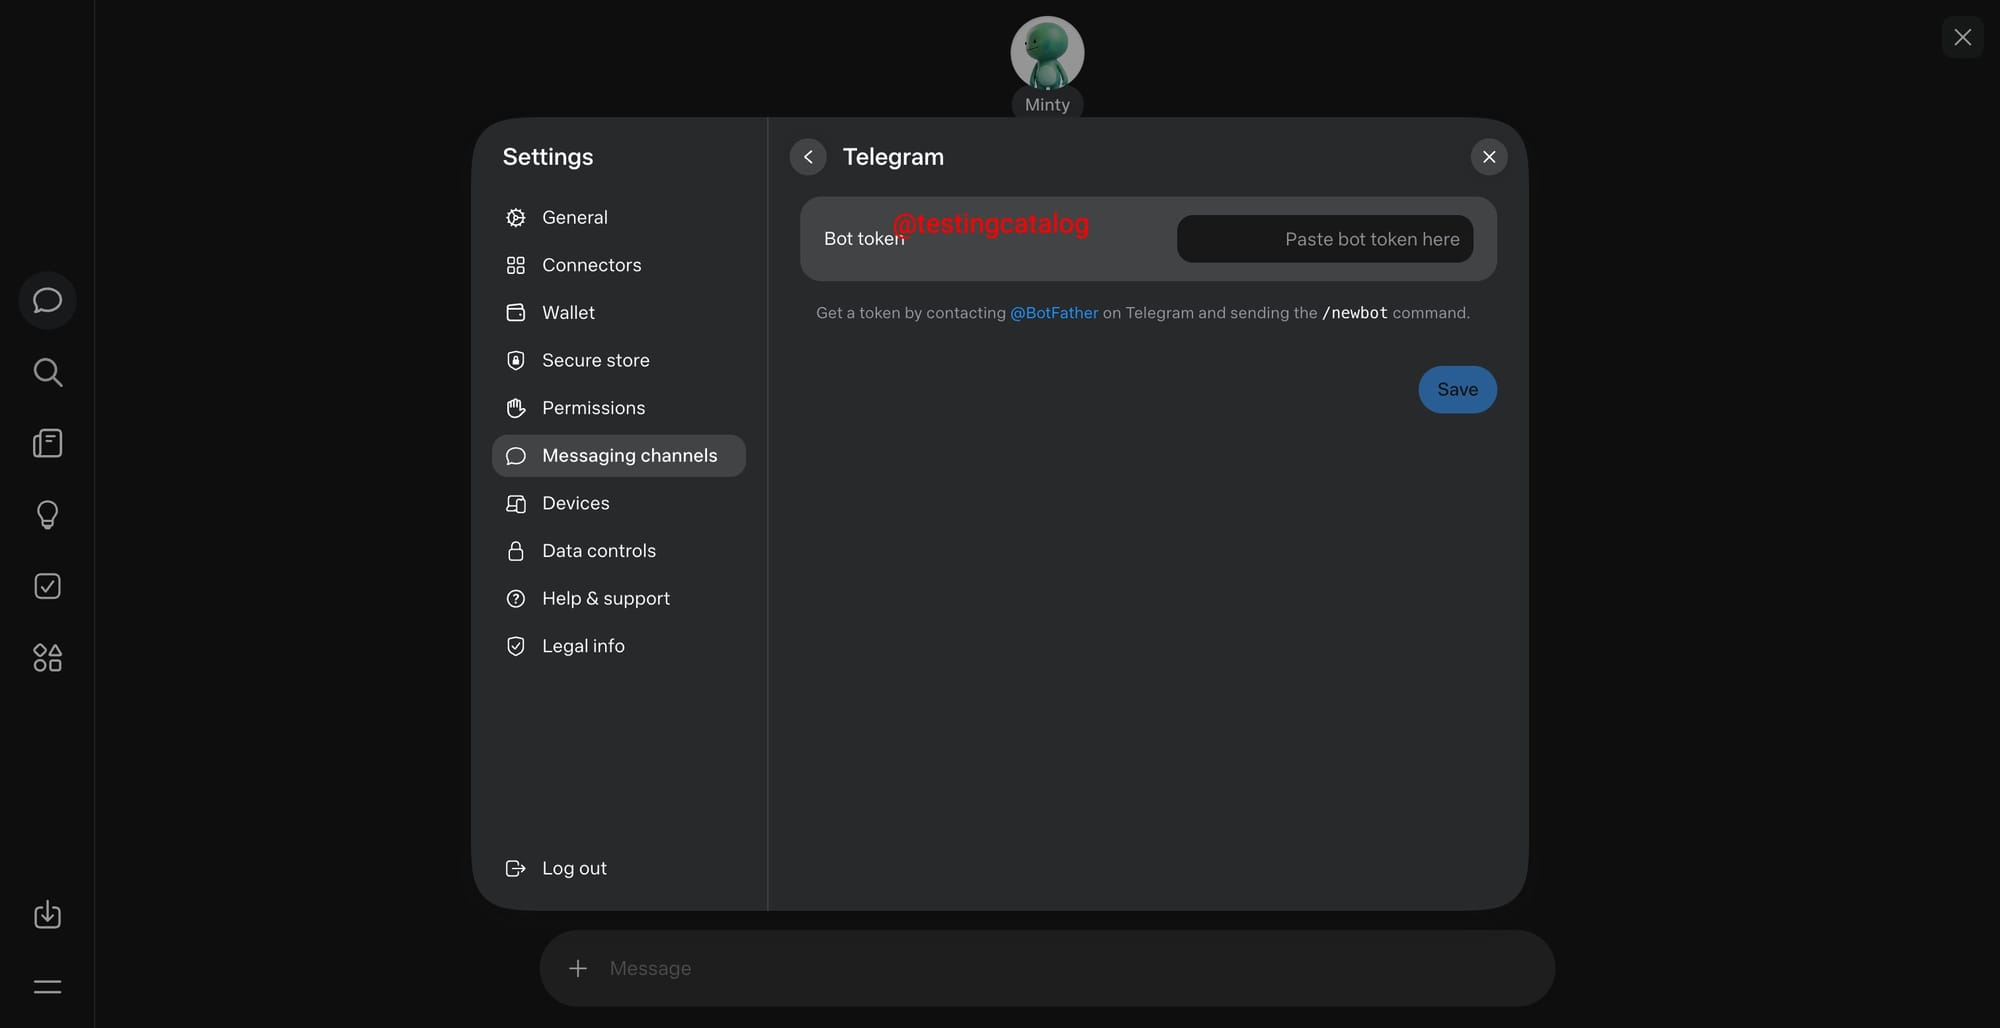Close the overlay using the top-right X

[x=1962, y=37]
